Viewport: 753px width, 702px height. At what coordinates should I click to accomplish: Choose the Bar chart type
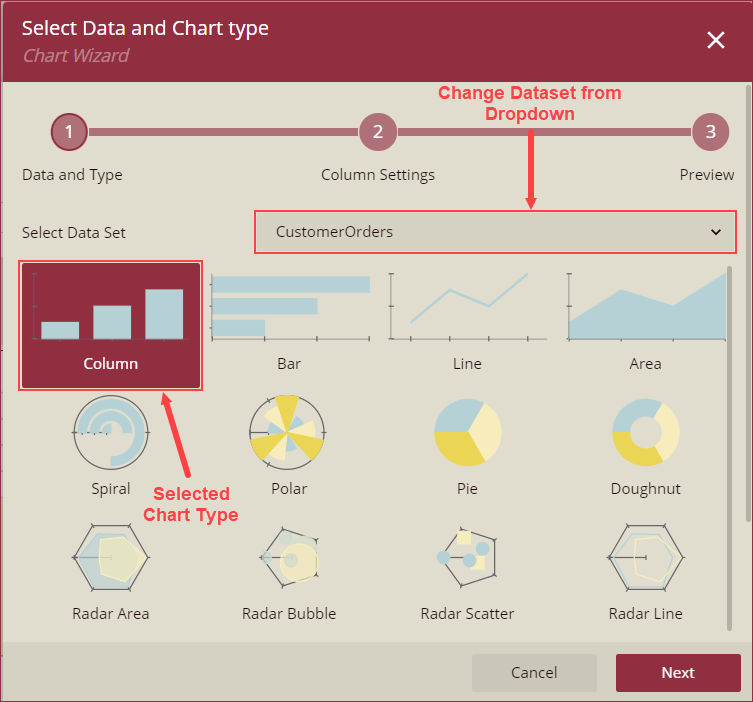[x=289, y=325]
